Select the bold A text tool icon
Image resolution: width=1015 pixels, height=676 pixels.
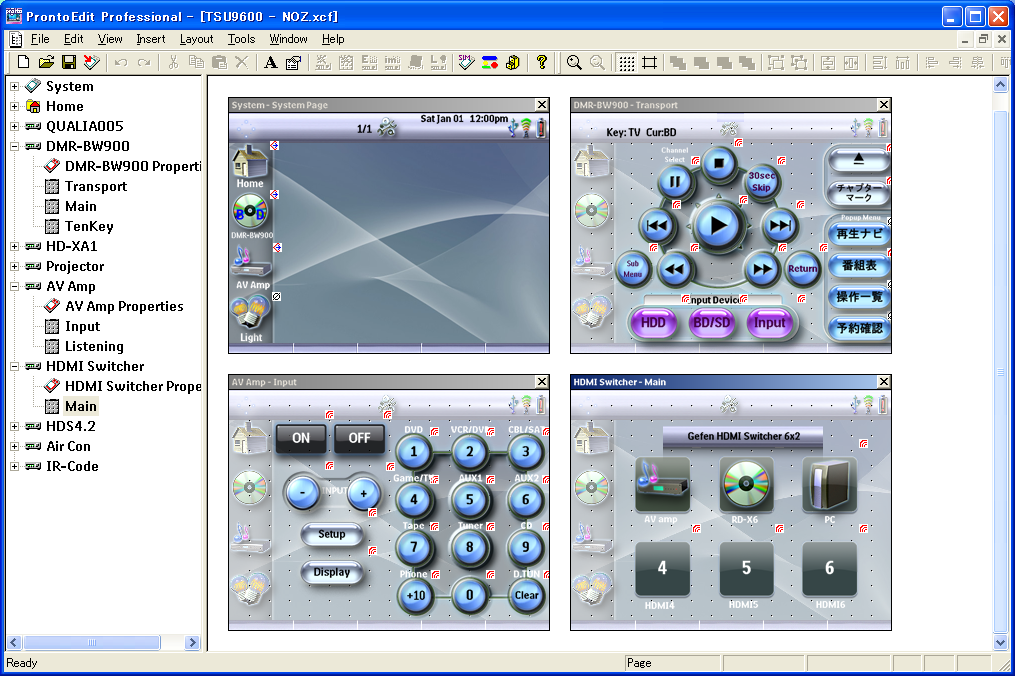tap(270, 63)
